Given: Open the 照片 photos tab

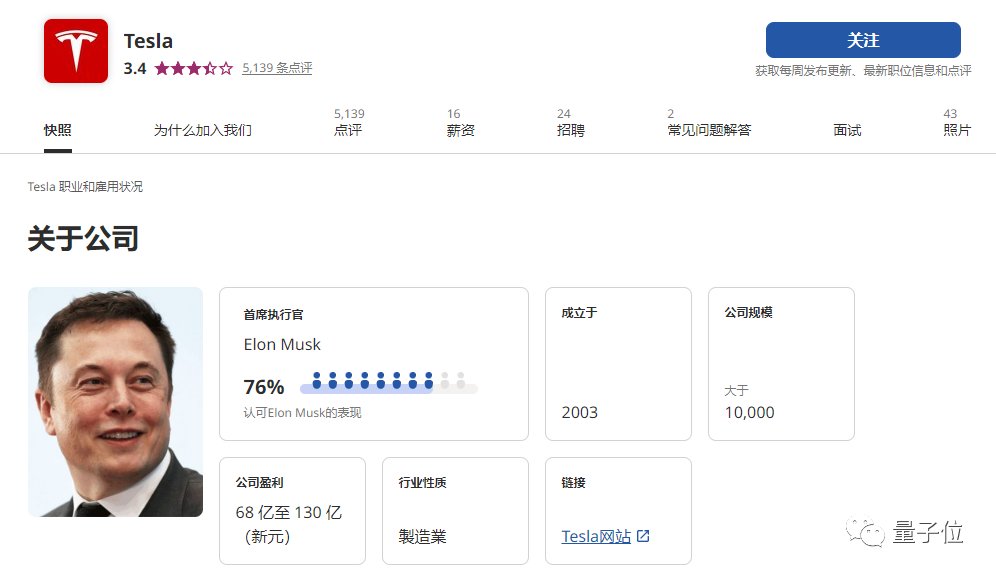Looking at the screenshot, I should pos(957,129).
